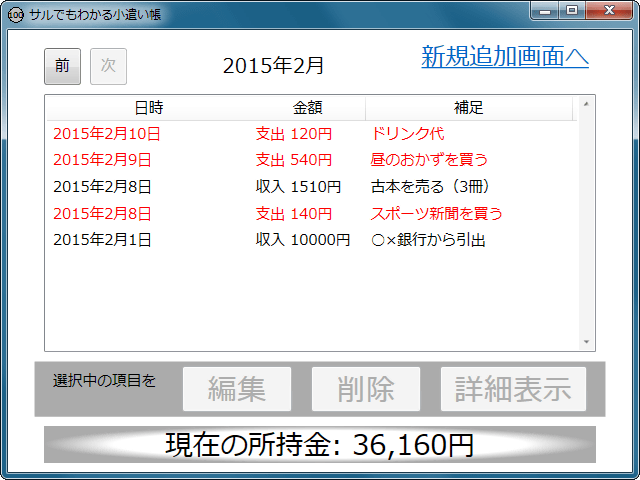Close the サルでもわかる小遣い帳 window
The width and height of the screenshot is (640, 480).
609,11
